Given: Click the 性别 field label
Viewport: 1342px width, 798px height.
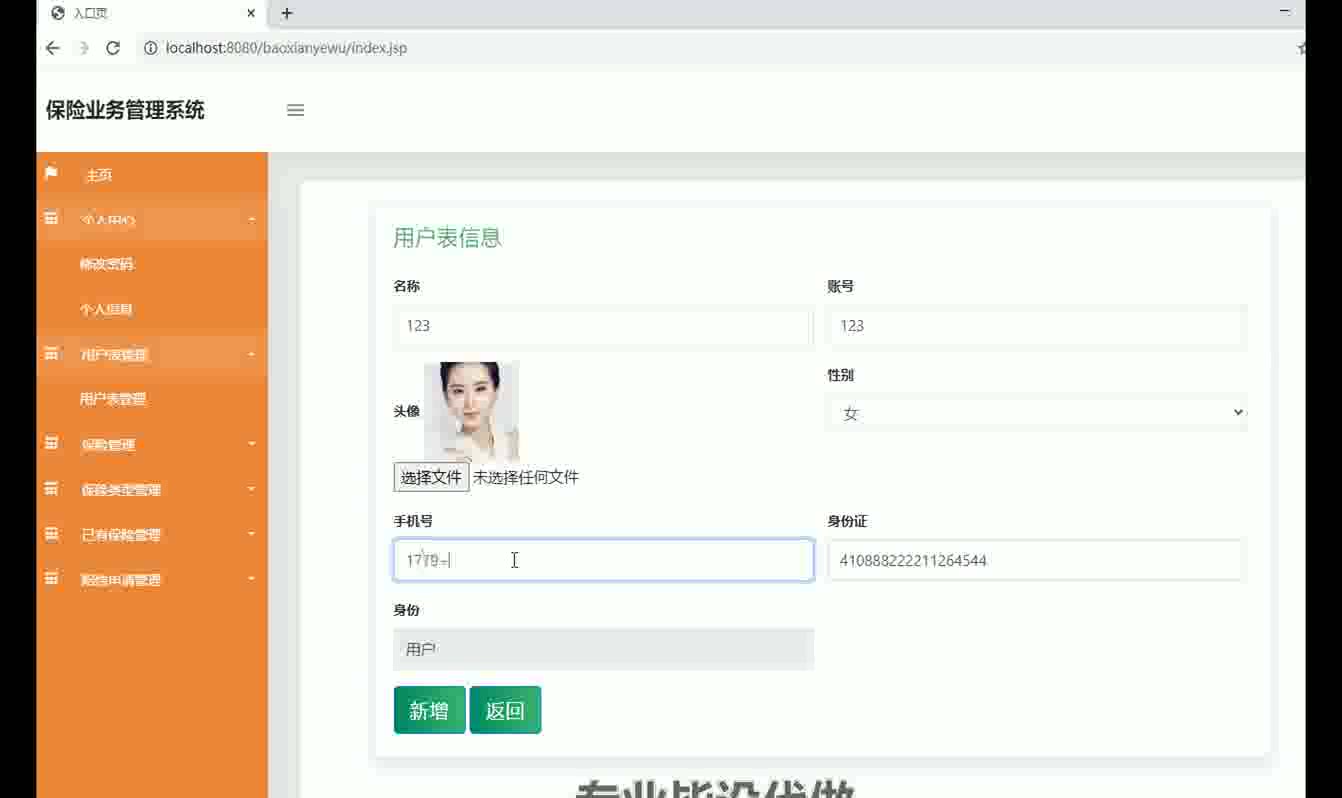Looking at the screenshot, I should (840, 375).
